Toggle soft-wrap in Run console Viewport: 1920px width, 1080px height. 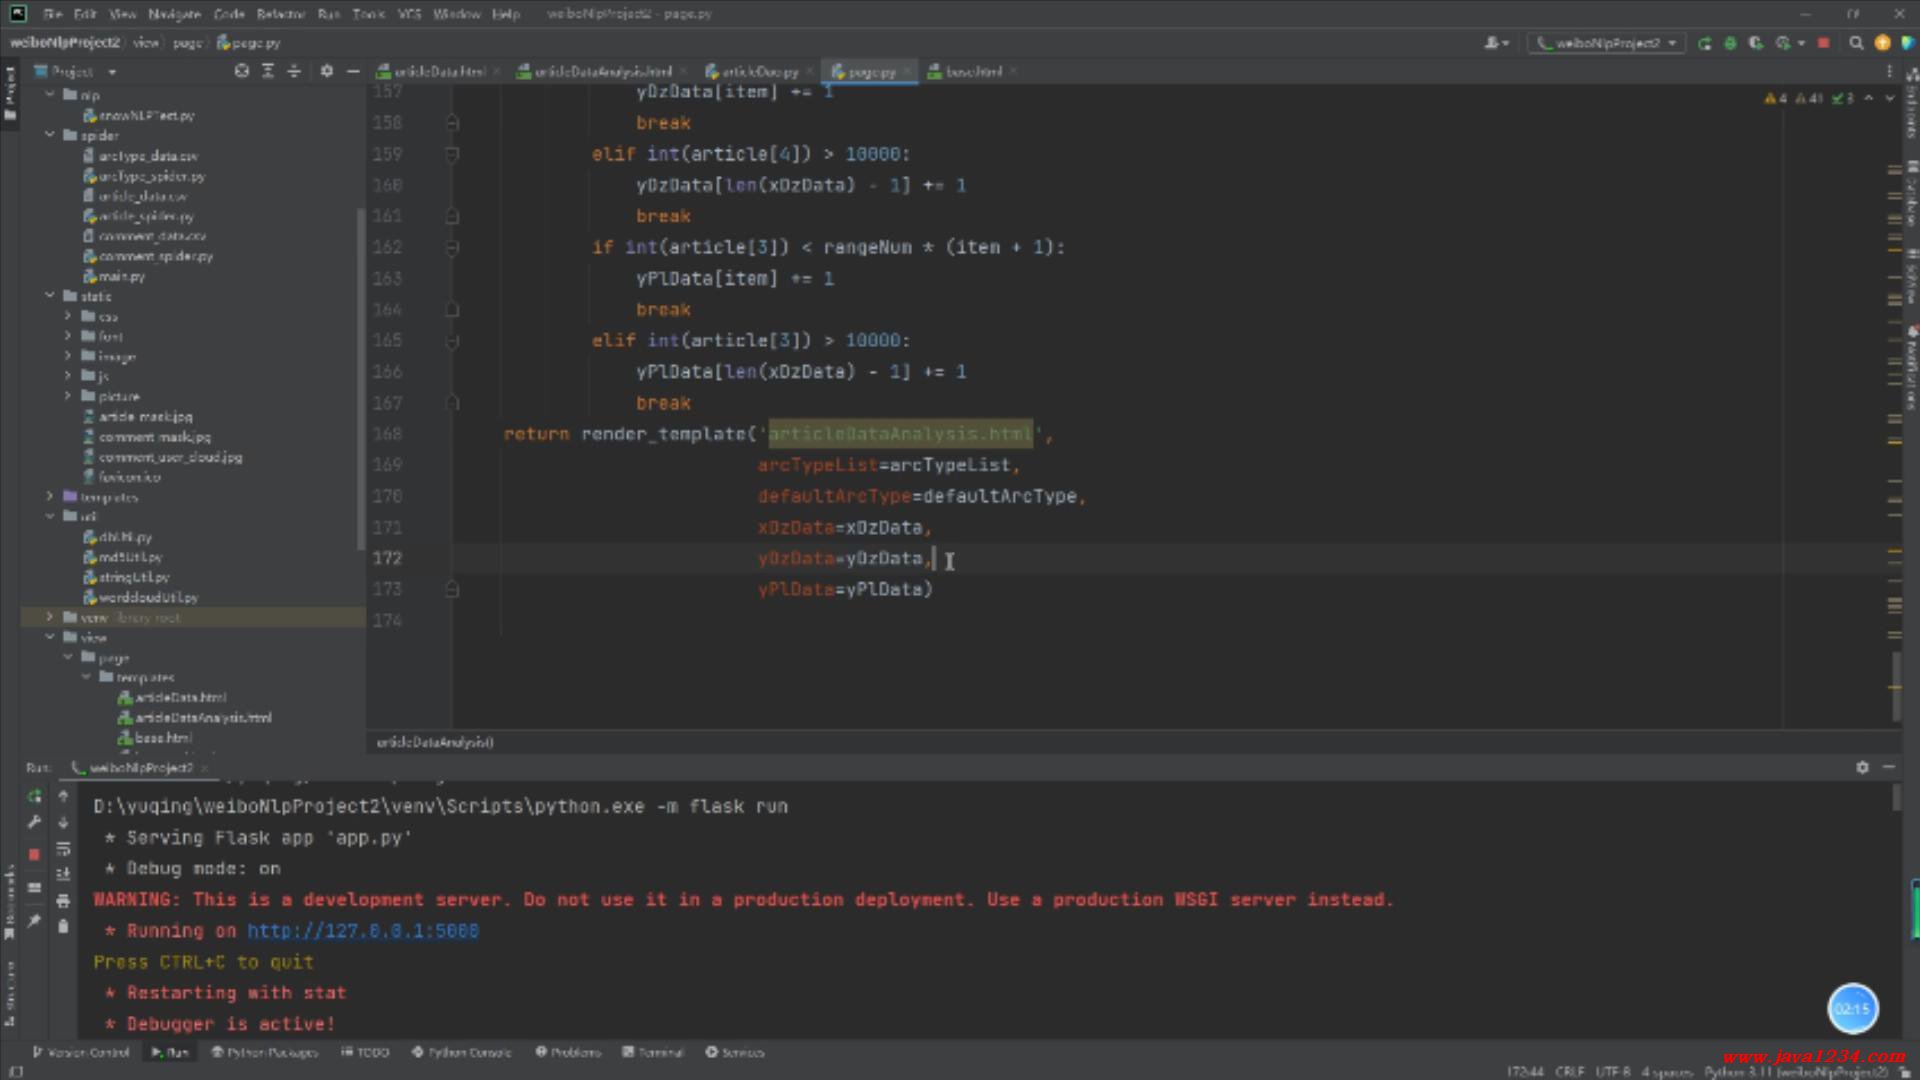63,849
